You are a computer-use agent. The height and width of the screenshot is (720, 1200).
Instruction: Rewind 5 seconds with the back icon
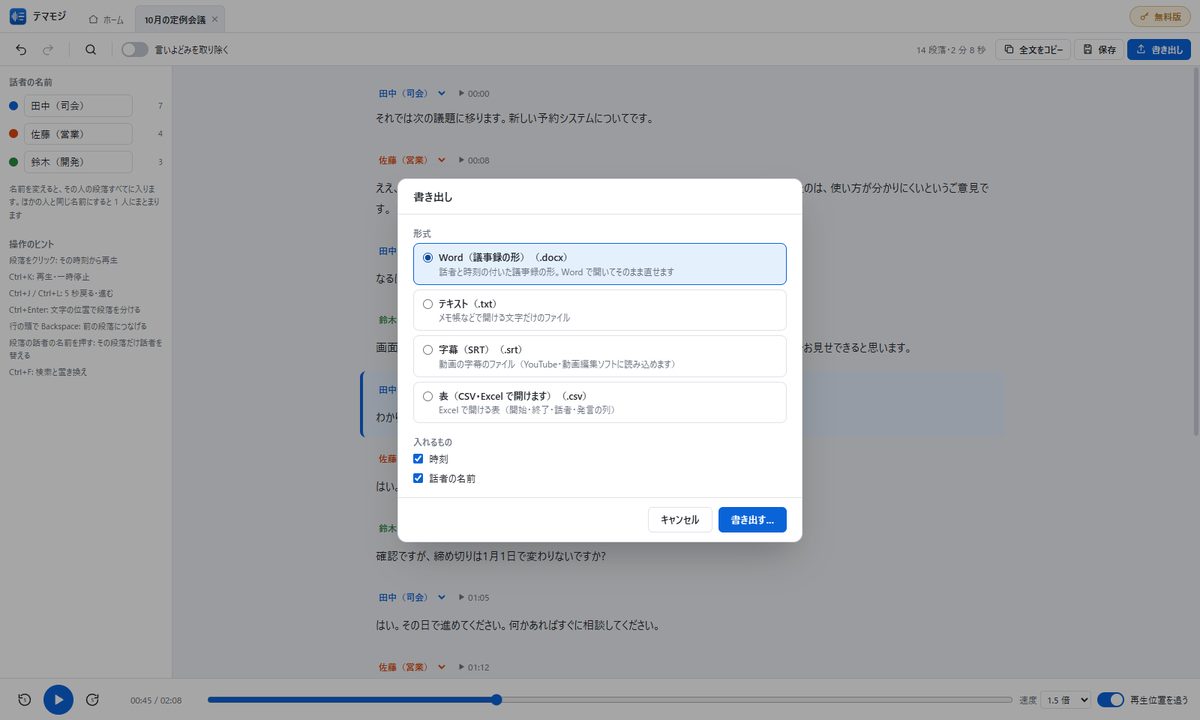(23, 700)
